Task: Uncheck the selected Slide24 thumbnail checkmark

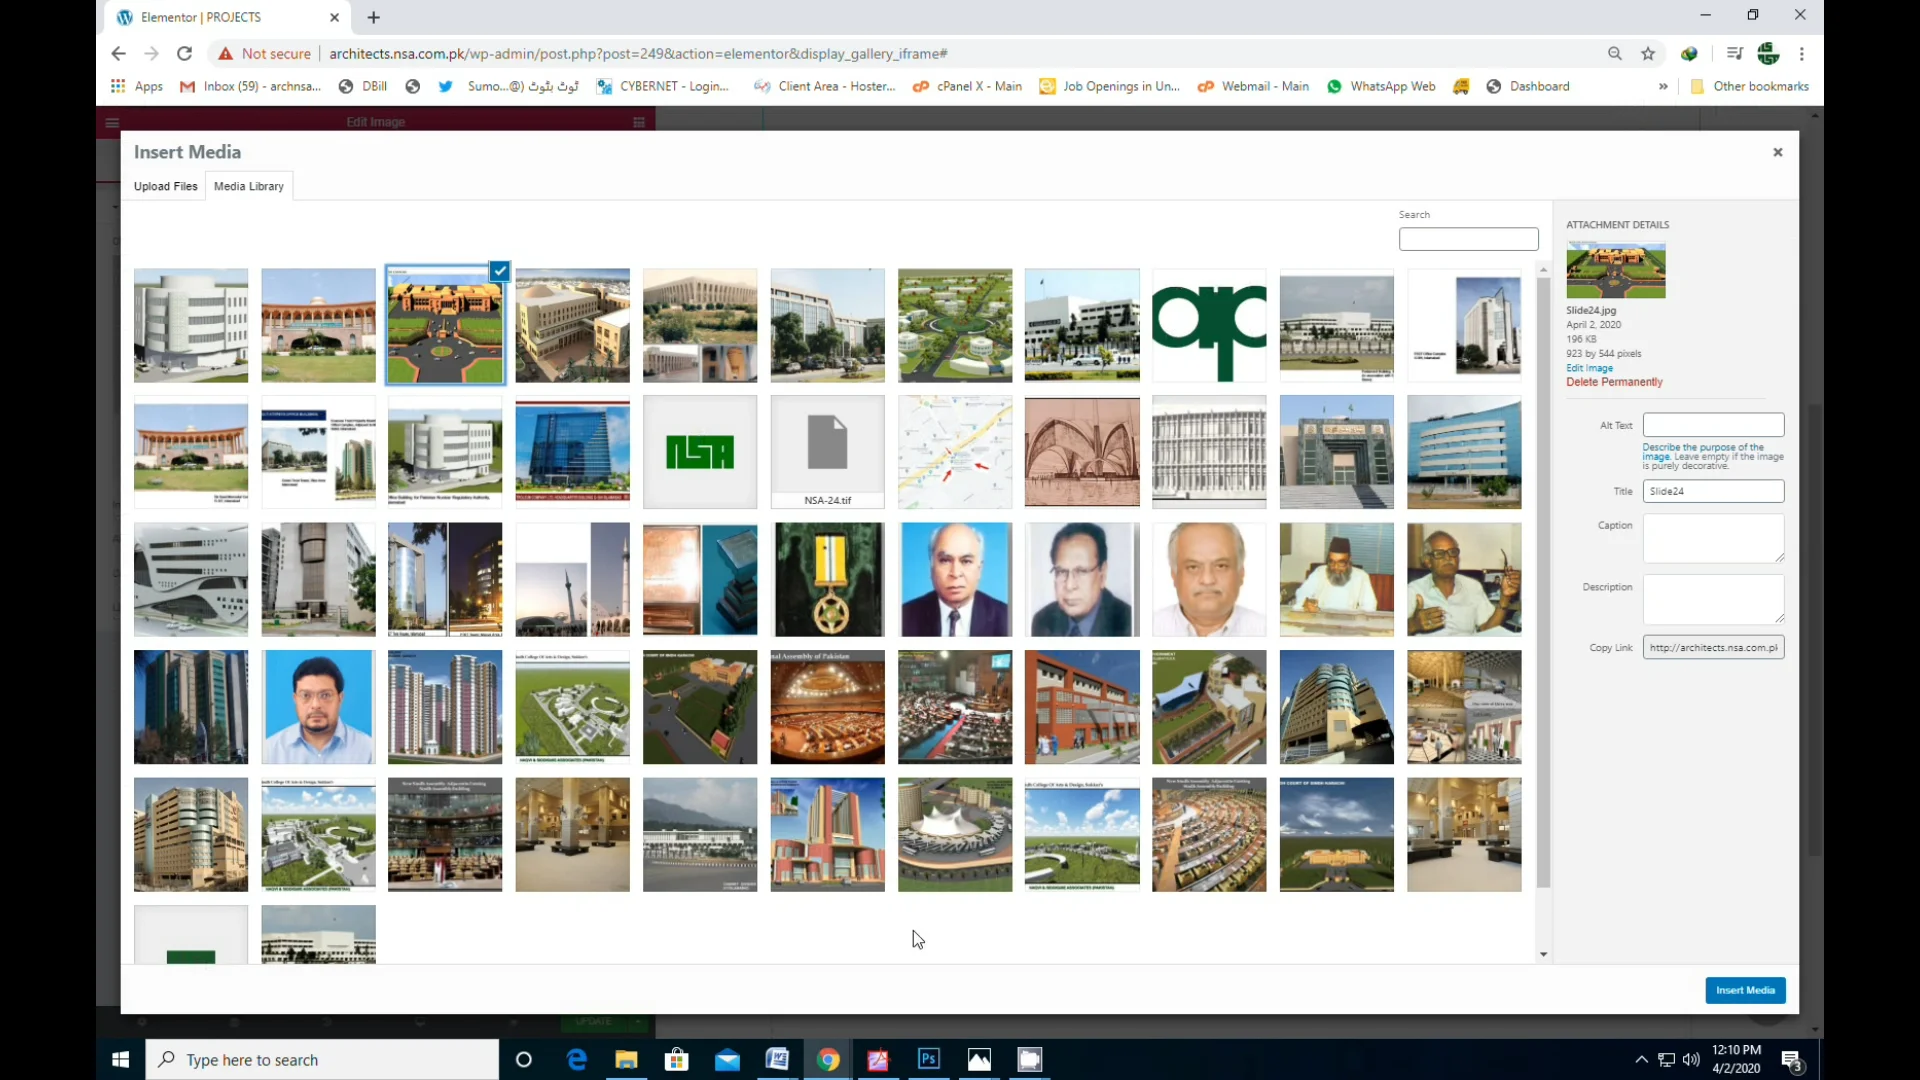Action: [500, 271]
